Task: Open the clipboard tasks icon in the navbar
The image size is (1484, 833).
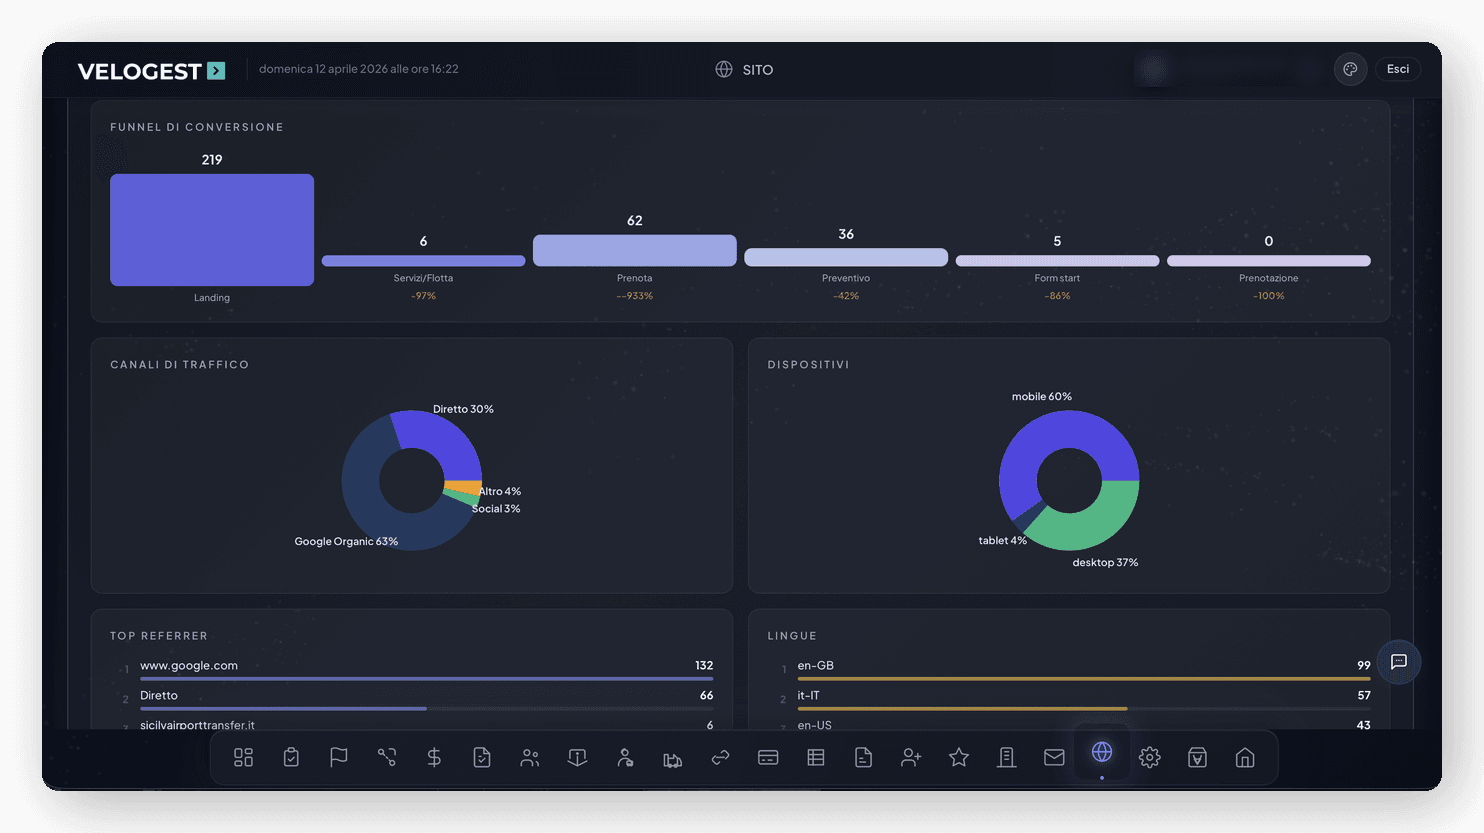Action: 291,757
